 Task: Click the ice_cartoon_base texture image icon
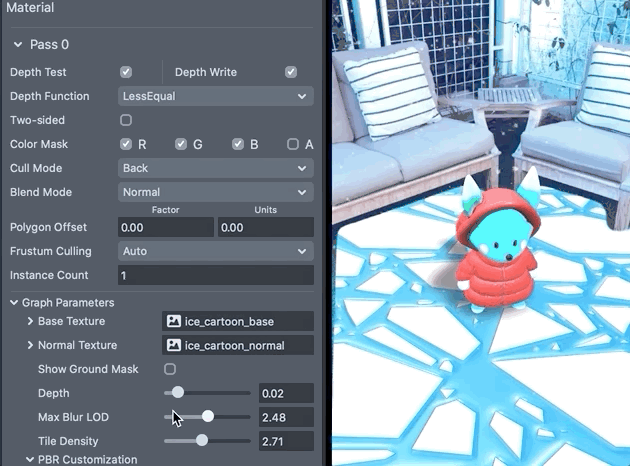(x=174, y=321)
